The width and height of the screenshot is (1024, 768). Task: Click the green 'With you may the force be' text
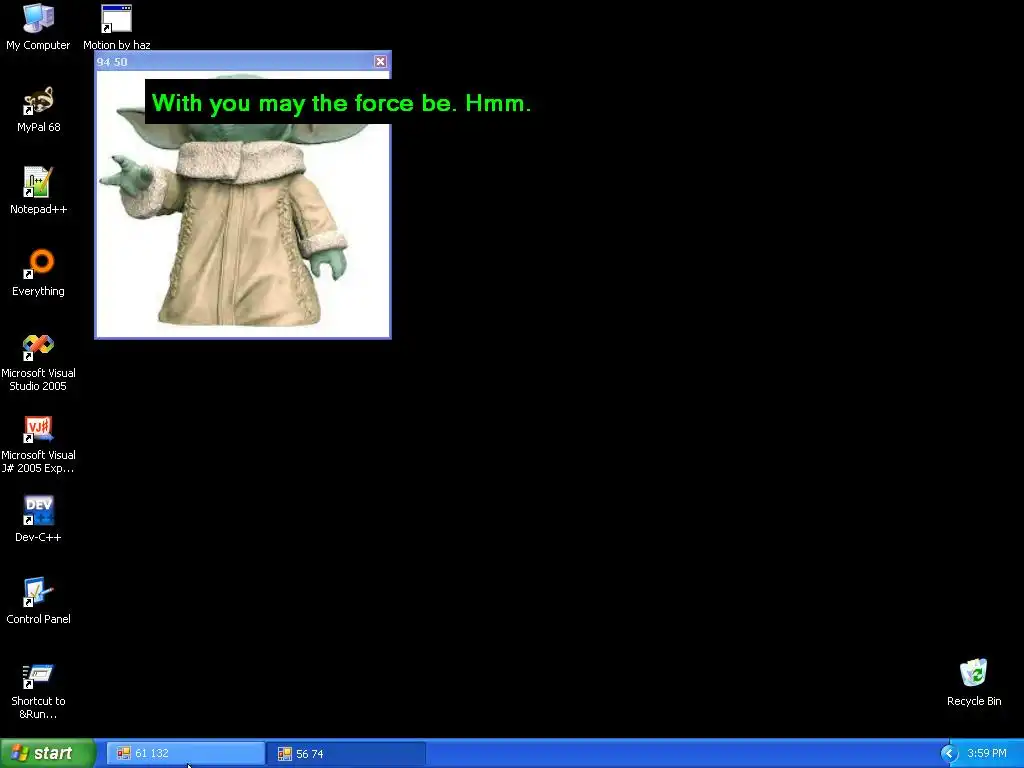point(341,103)
